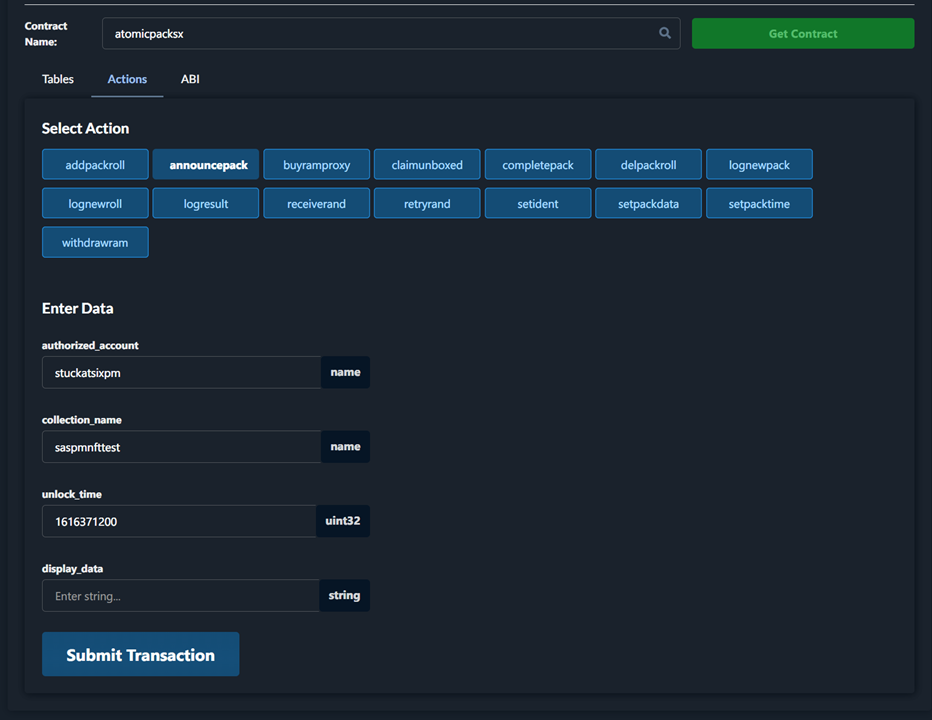Choose the setpacktime action
This screenshot has height=720, width=932.
[759, 203]
